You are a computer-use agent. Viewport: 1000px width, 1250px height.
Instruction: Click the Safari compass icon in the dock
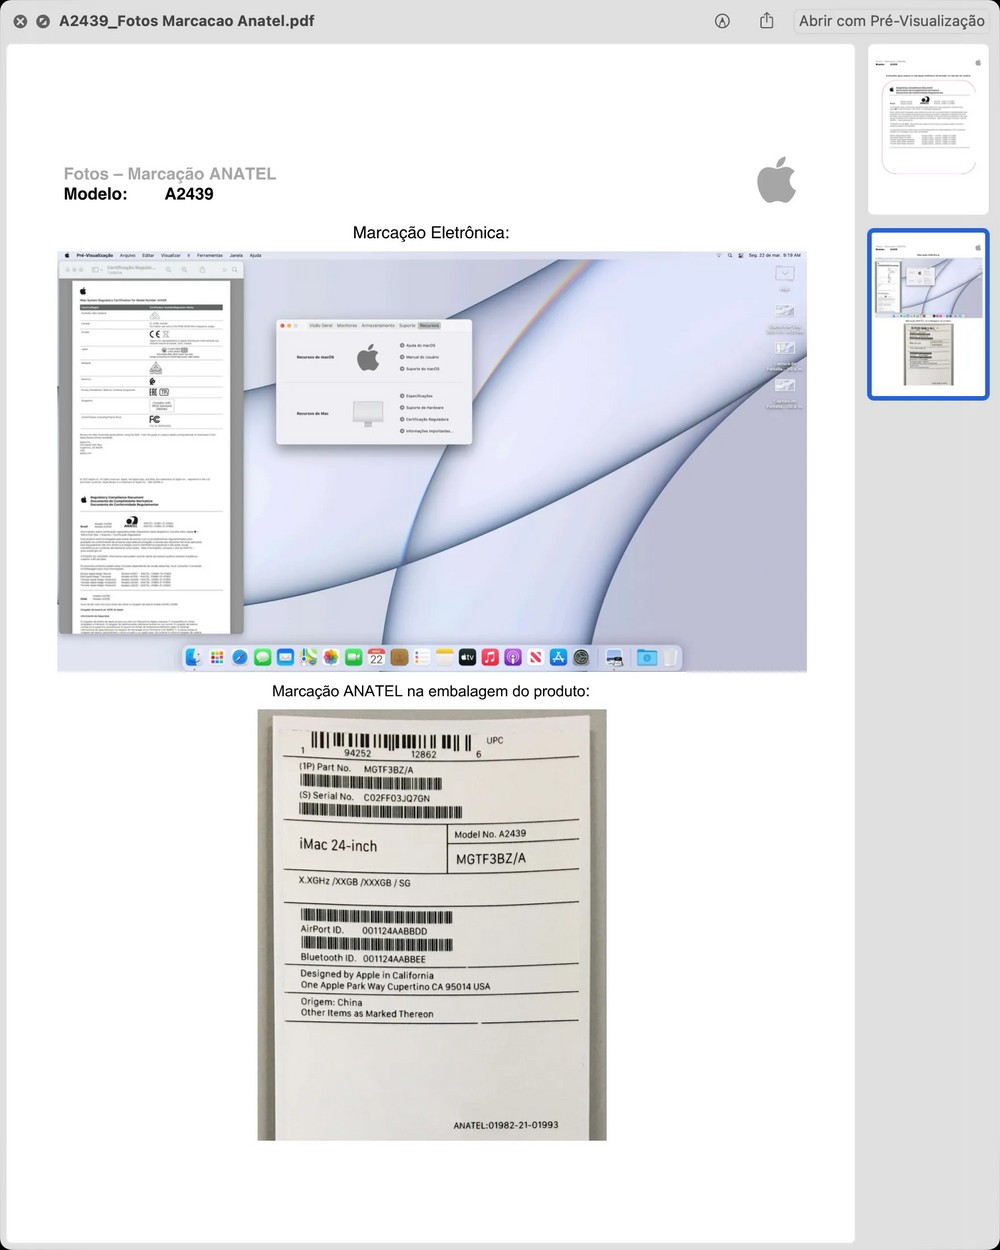tap(240, 657)
